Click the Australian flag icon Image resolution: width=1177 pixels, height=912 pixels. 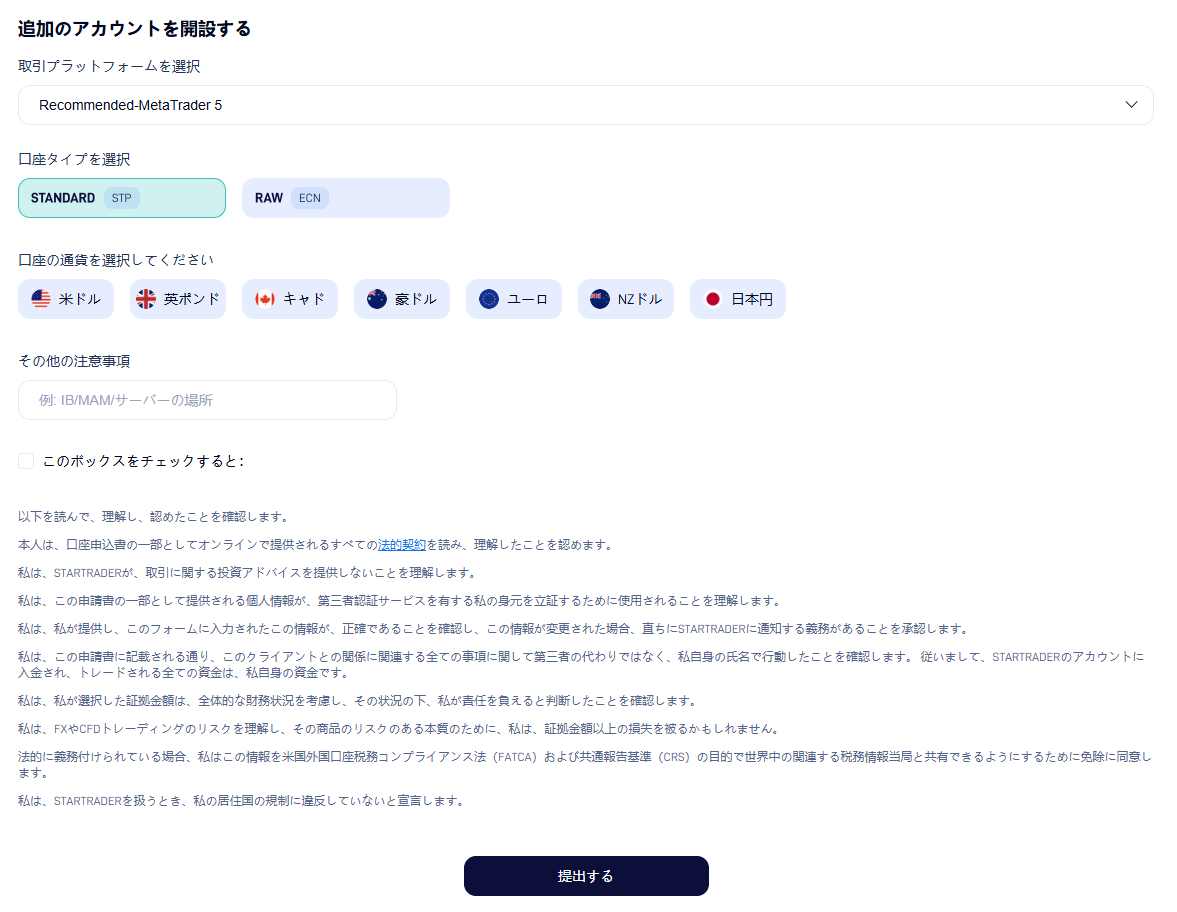[377, 299]
